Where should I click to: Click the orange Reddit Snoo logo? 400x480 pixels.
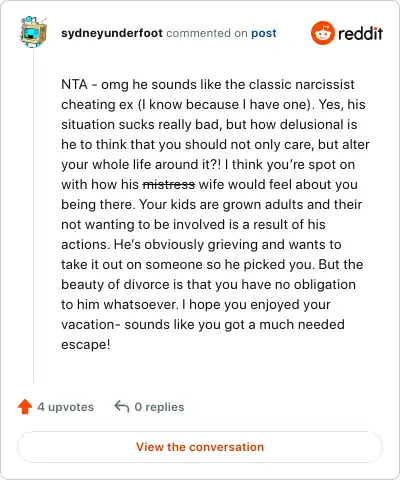pos(322,33)
